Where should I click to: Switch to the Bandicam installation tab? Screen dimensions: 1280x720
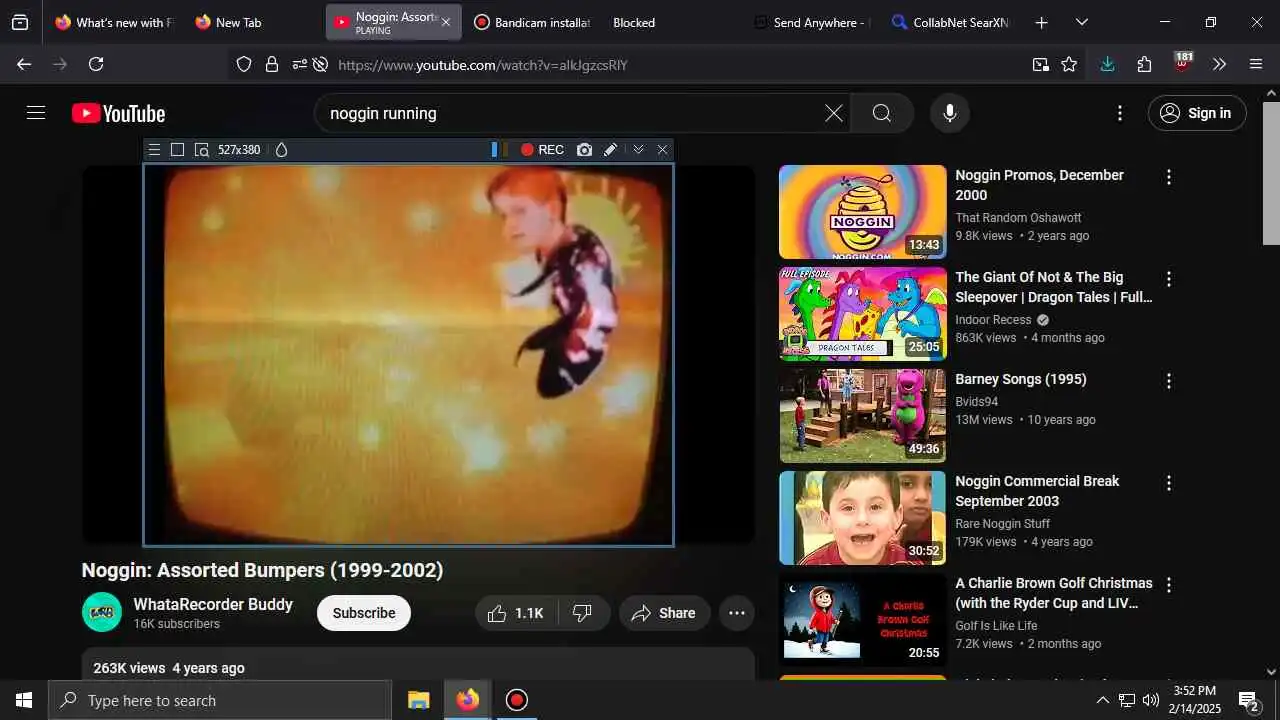point(532,22)
